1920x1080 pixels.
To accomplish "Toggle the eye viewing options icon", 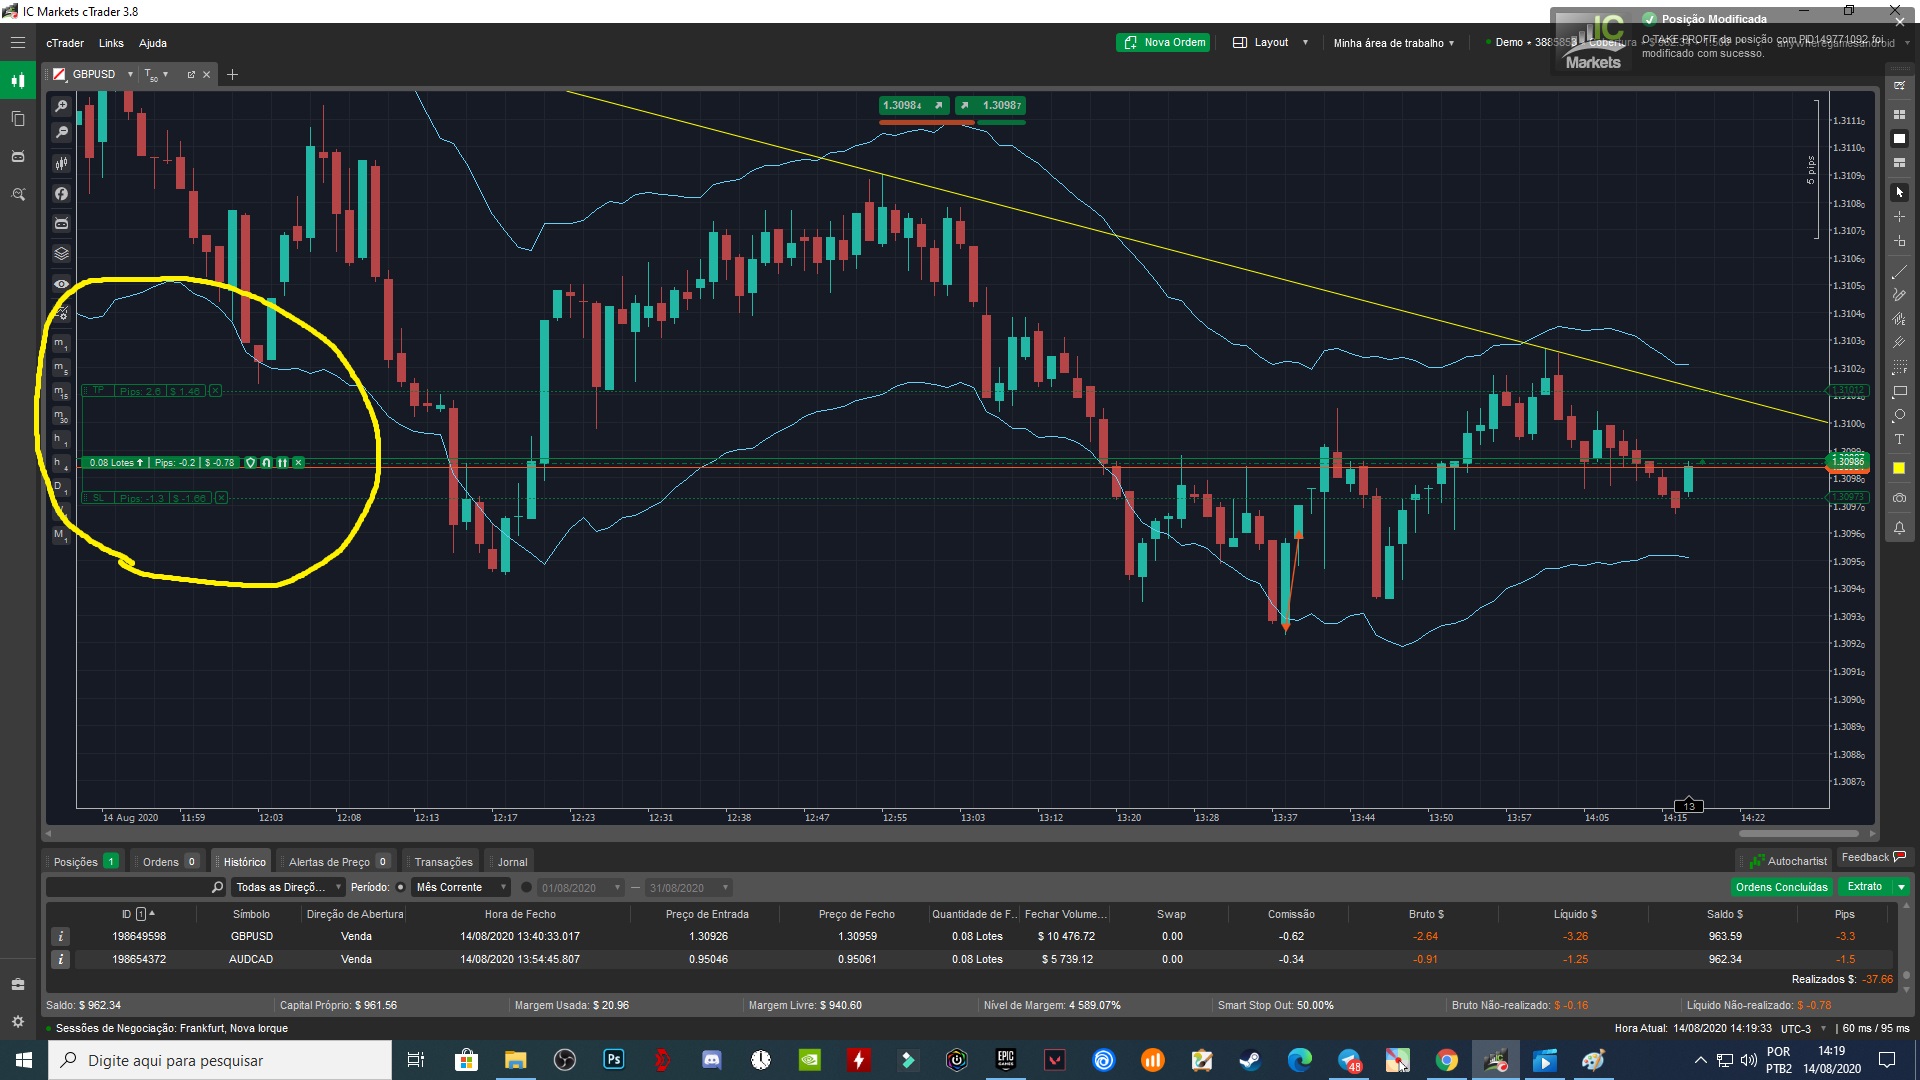I will pyautogui.click(x=61, y=284).
